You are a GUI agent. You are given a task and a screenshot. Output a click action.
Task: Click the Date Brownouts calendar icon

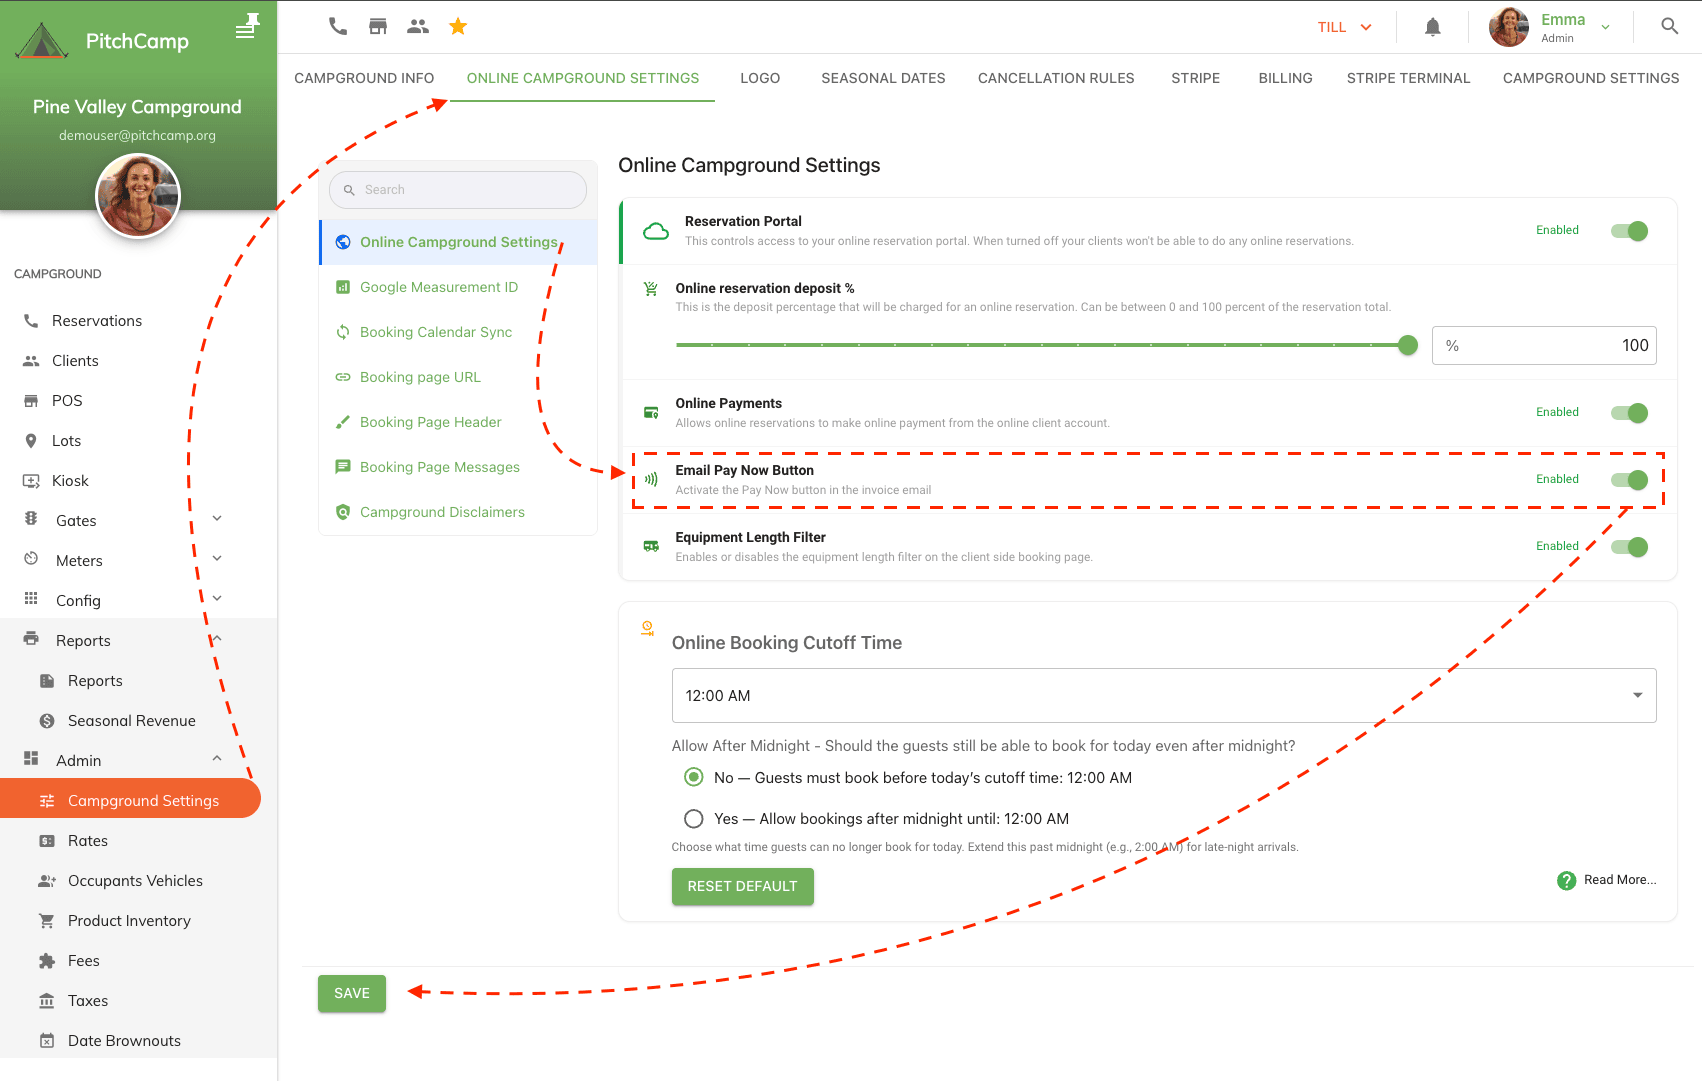tap(47, 1041)
